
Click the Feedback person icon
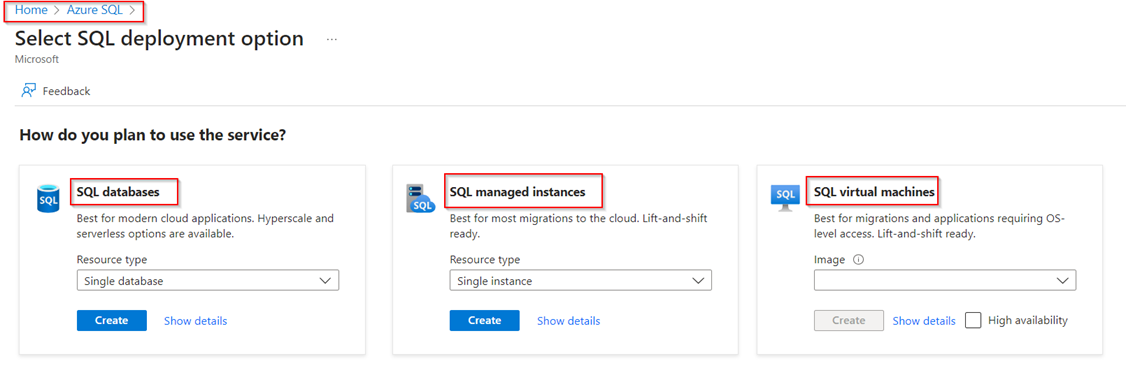pyautogui.click(x=29, y=91)
